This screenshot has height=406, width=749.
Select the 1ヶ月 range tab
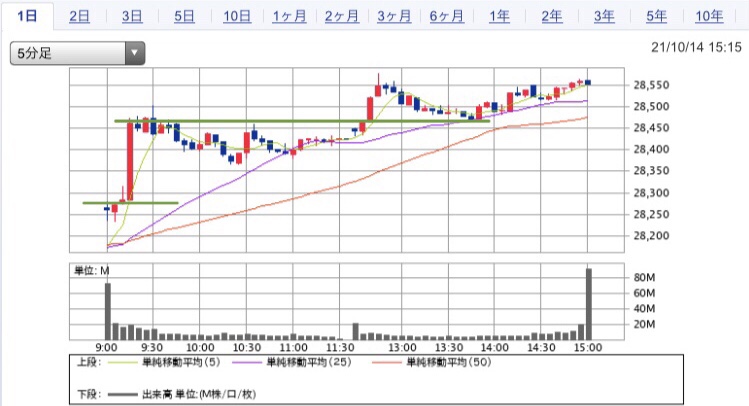coord(289,16)
